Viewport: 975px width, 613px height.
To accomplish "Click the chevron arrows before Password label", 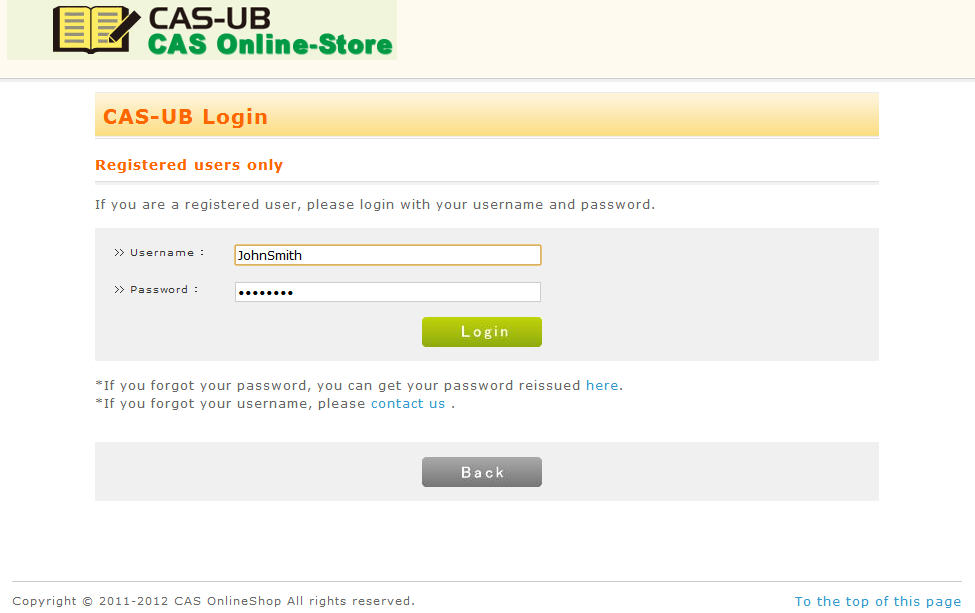I will click(x=119, y=290).
